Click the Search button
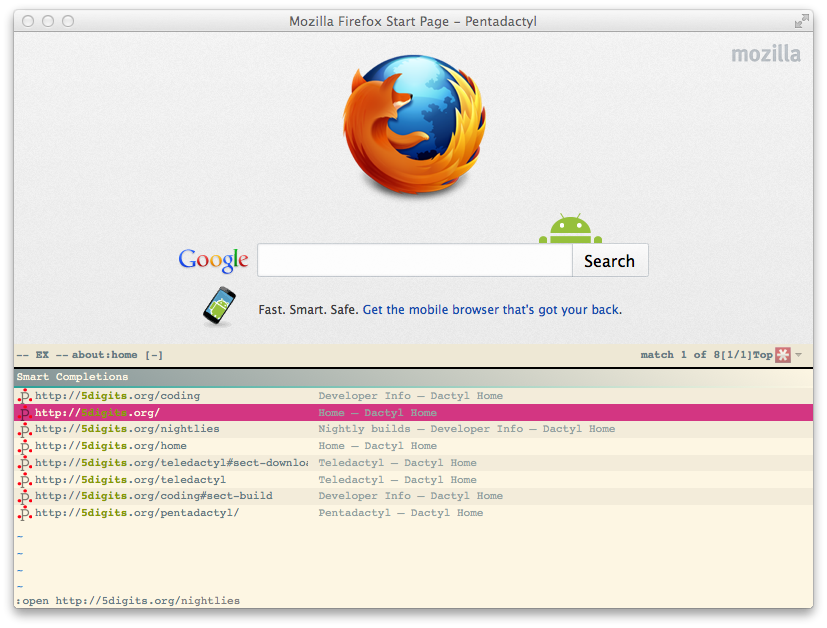The image size is (827, 628). pos(610,260)
